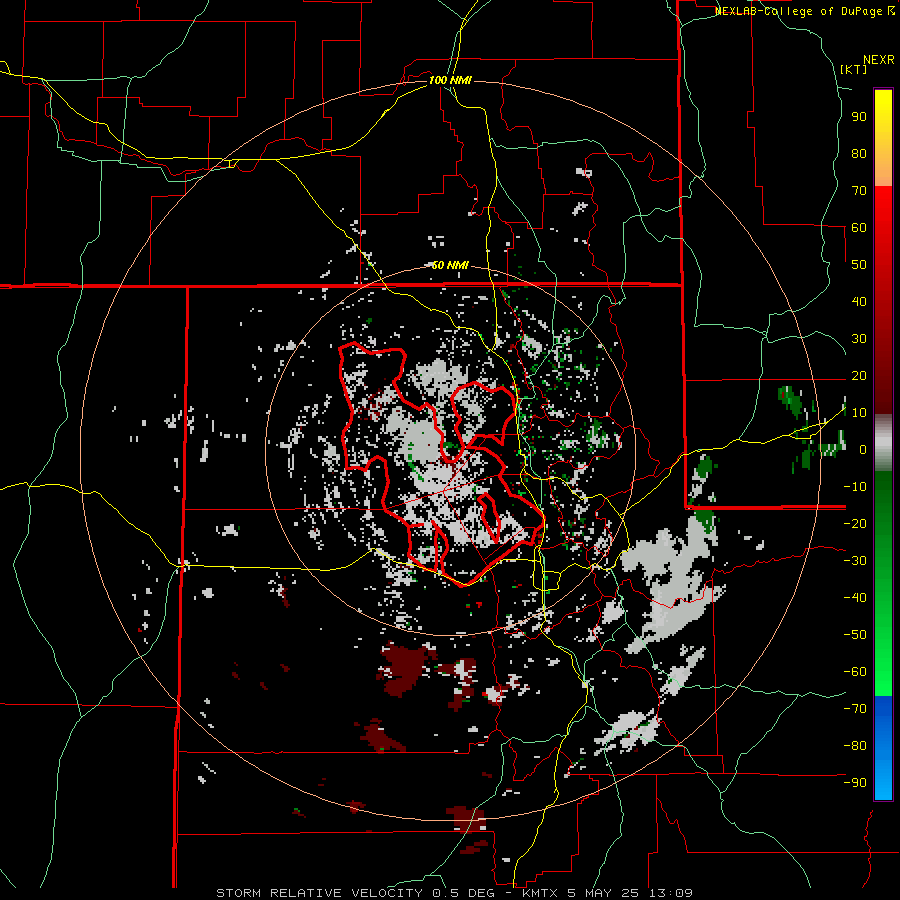Click the 13:09 timestamp in caption
Screen dimensions: 900x900
coord(671,893)
